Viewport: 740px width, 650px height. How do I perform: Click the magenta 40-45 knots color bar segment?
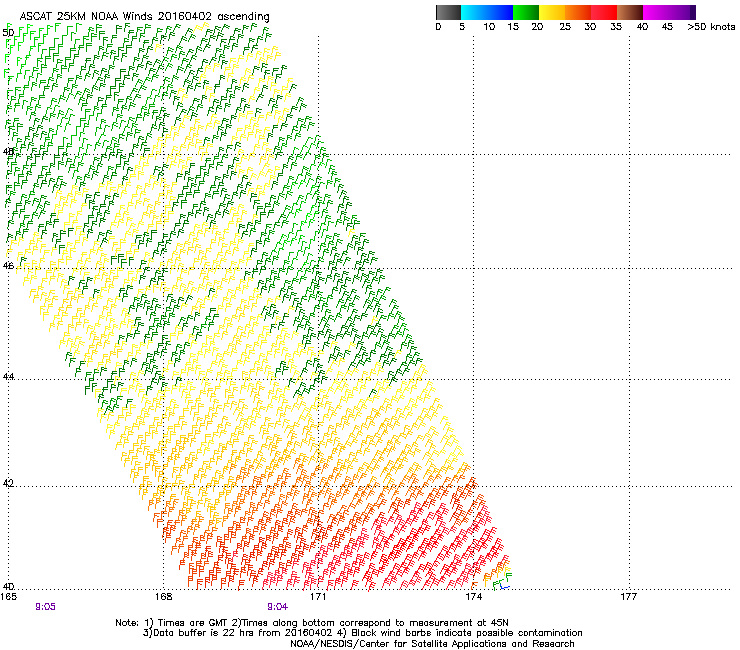(656, 12)
